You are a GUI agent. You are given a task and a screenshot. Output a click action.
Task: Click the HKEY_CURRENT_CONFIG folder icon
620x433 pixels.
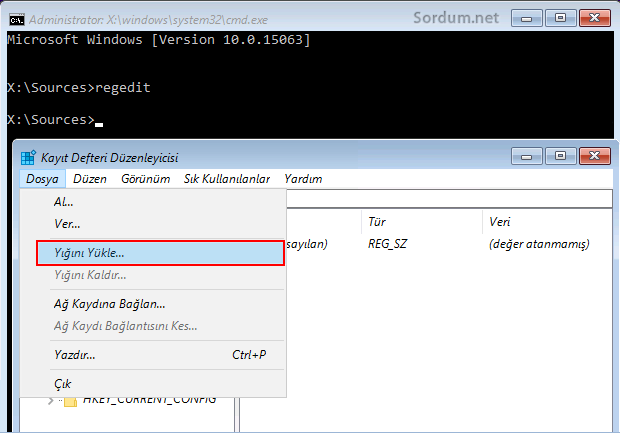[x=70, y=402]
